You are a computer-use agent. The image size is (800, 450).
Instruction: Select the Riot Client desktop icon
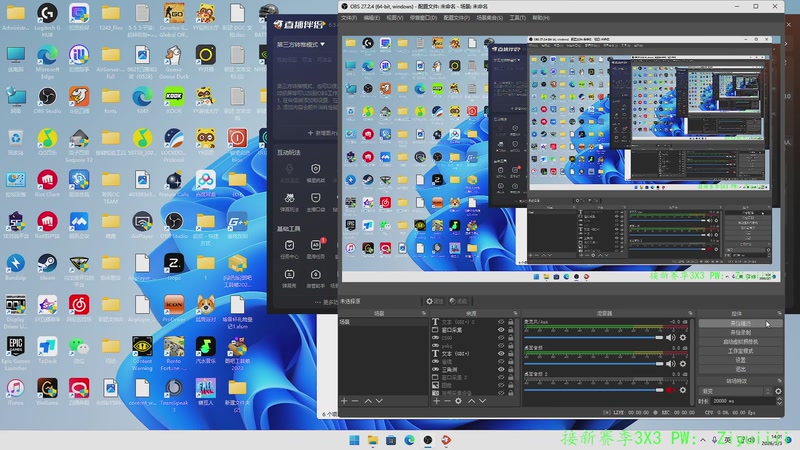(47, 184)
